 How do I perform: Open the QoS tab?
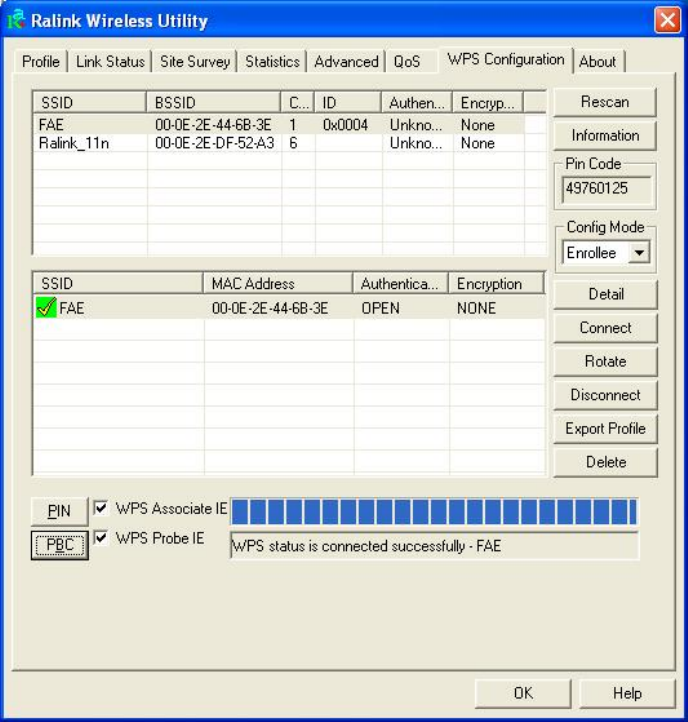[x=407, y=61]
